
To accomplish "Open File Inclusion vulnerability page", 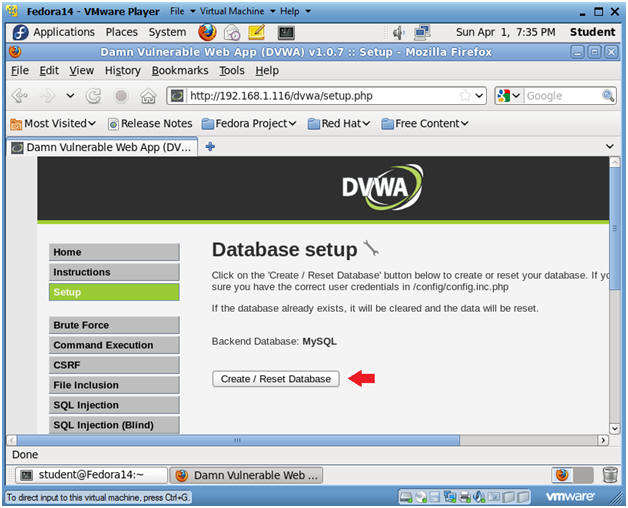I will click(114, 385).
